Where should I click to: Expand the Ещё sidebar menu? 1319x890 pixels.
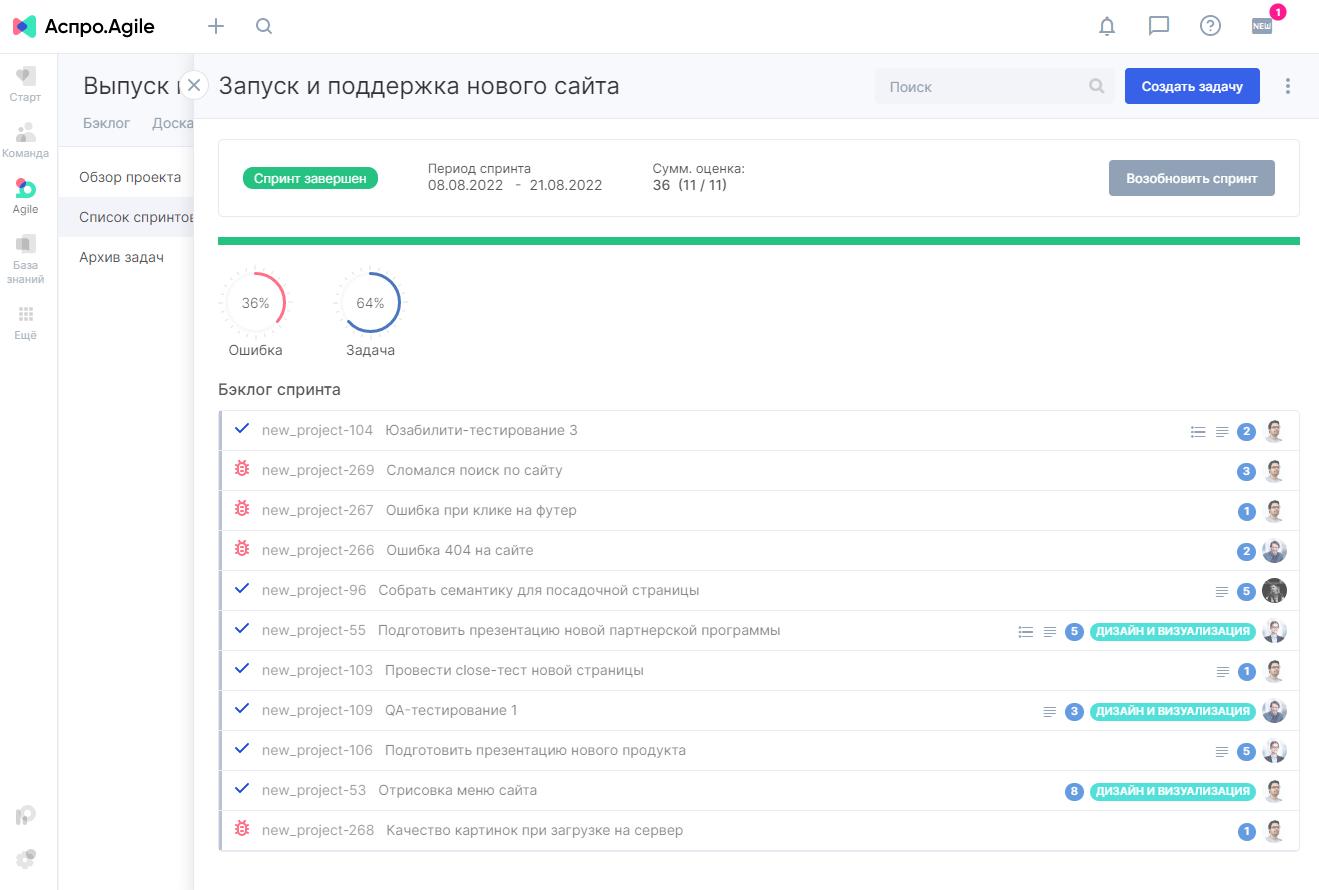(x=26, y=324)
